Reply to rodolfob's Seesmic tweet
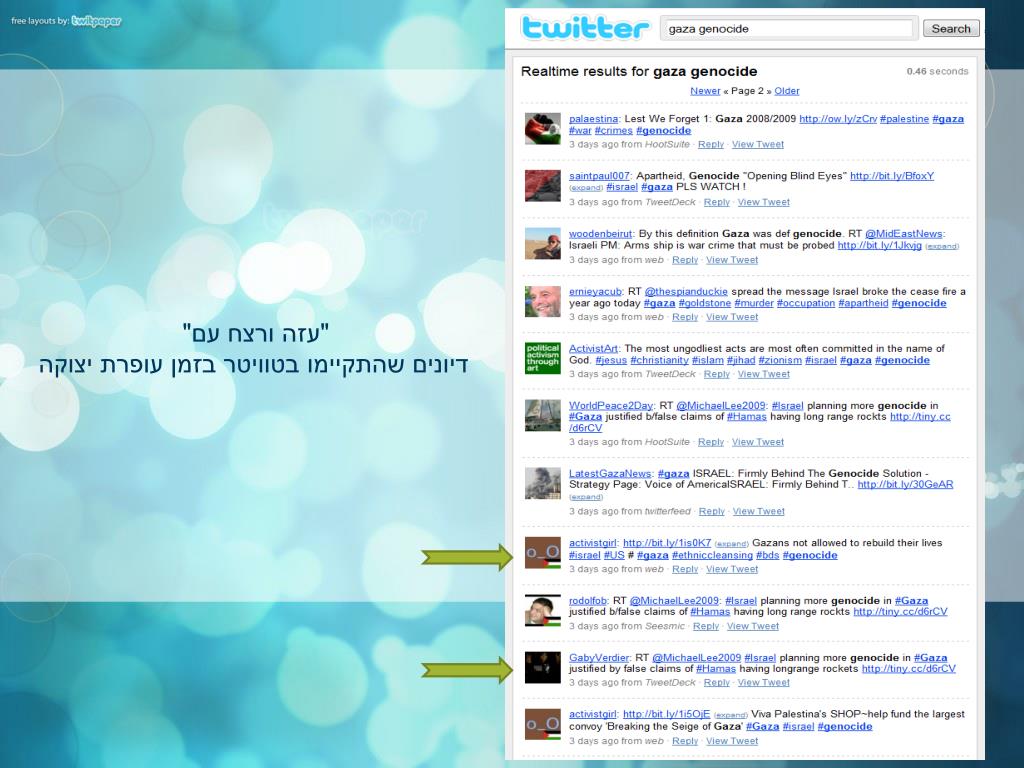Viewport: 1024px width, 768px height. (x=705, y=626)
